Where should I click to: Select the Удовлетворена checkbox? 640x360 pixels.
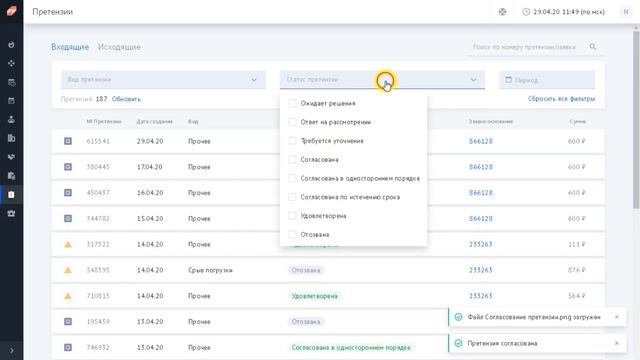click(x=292, y=216)
